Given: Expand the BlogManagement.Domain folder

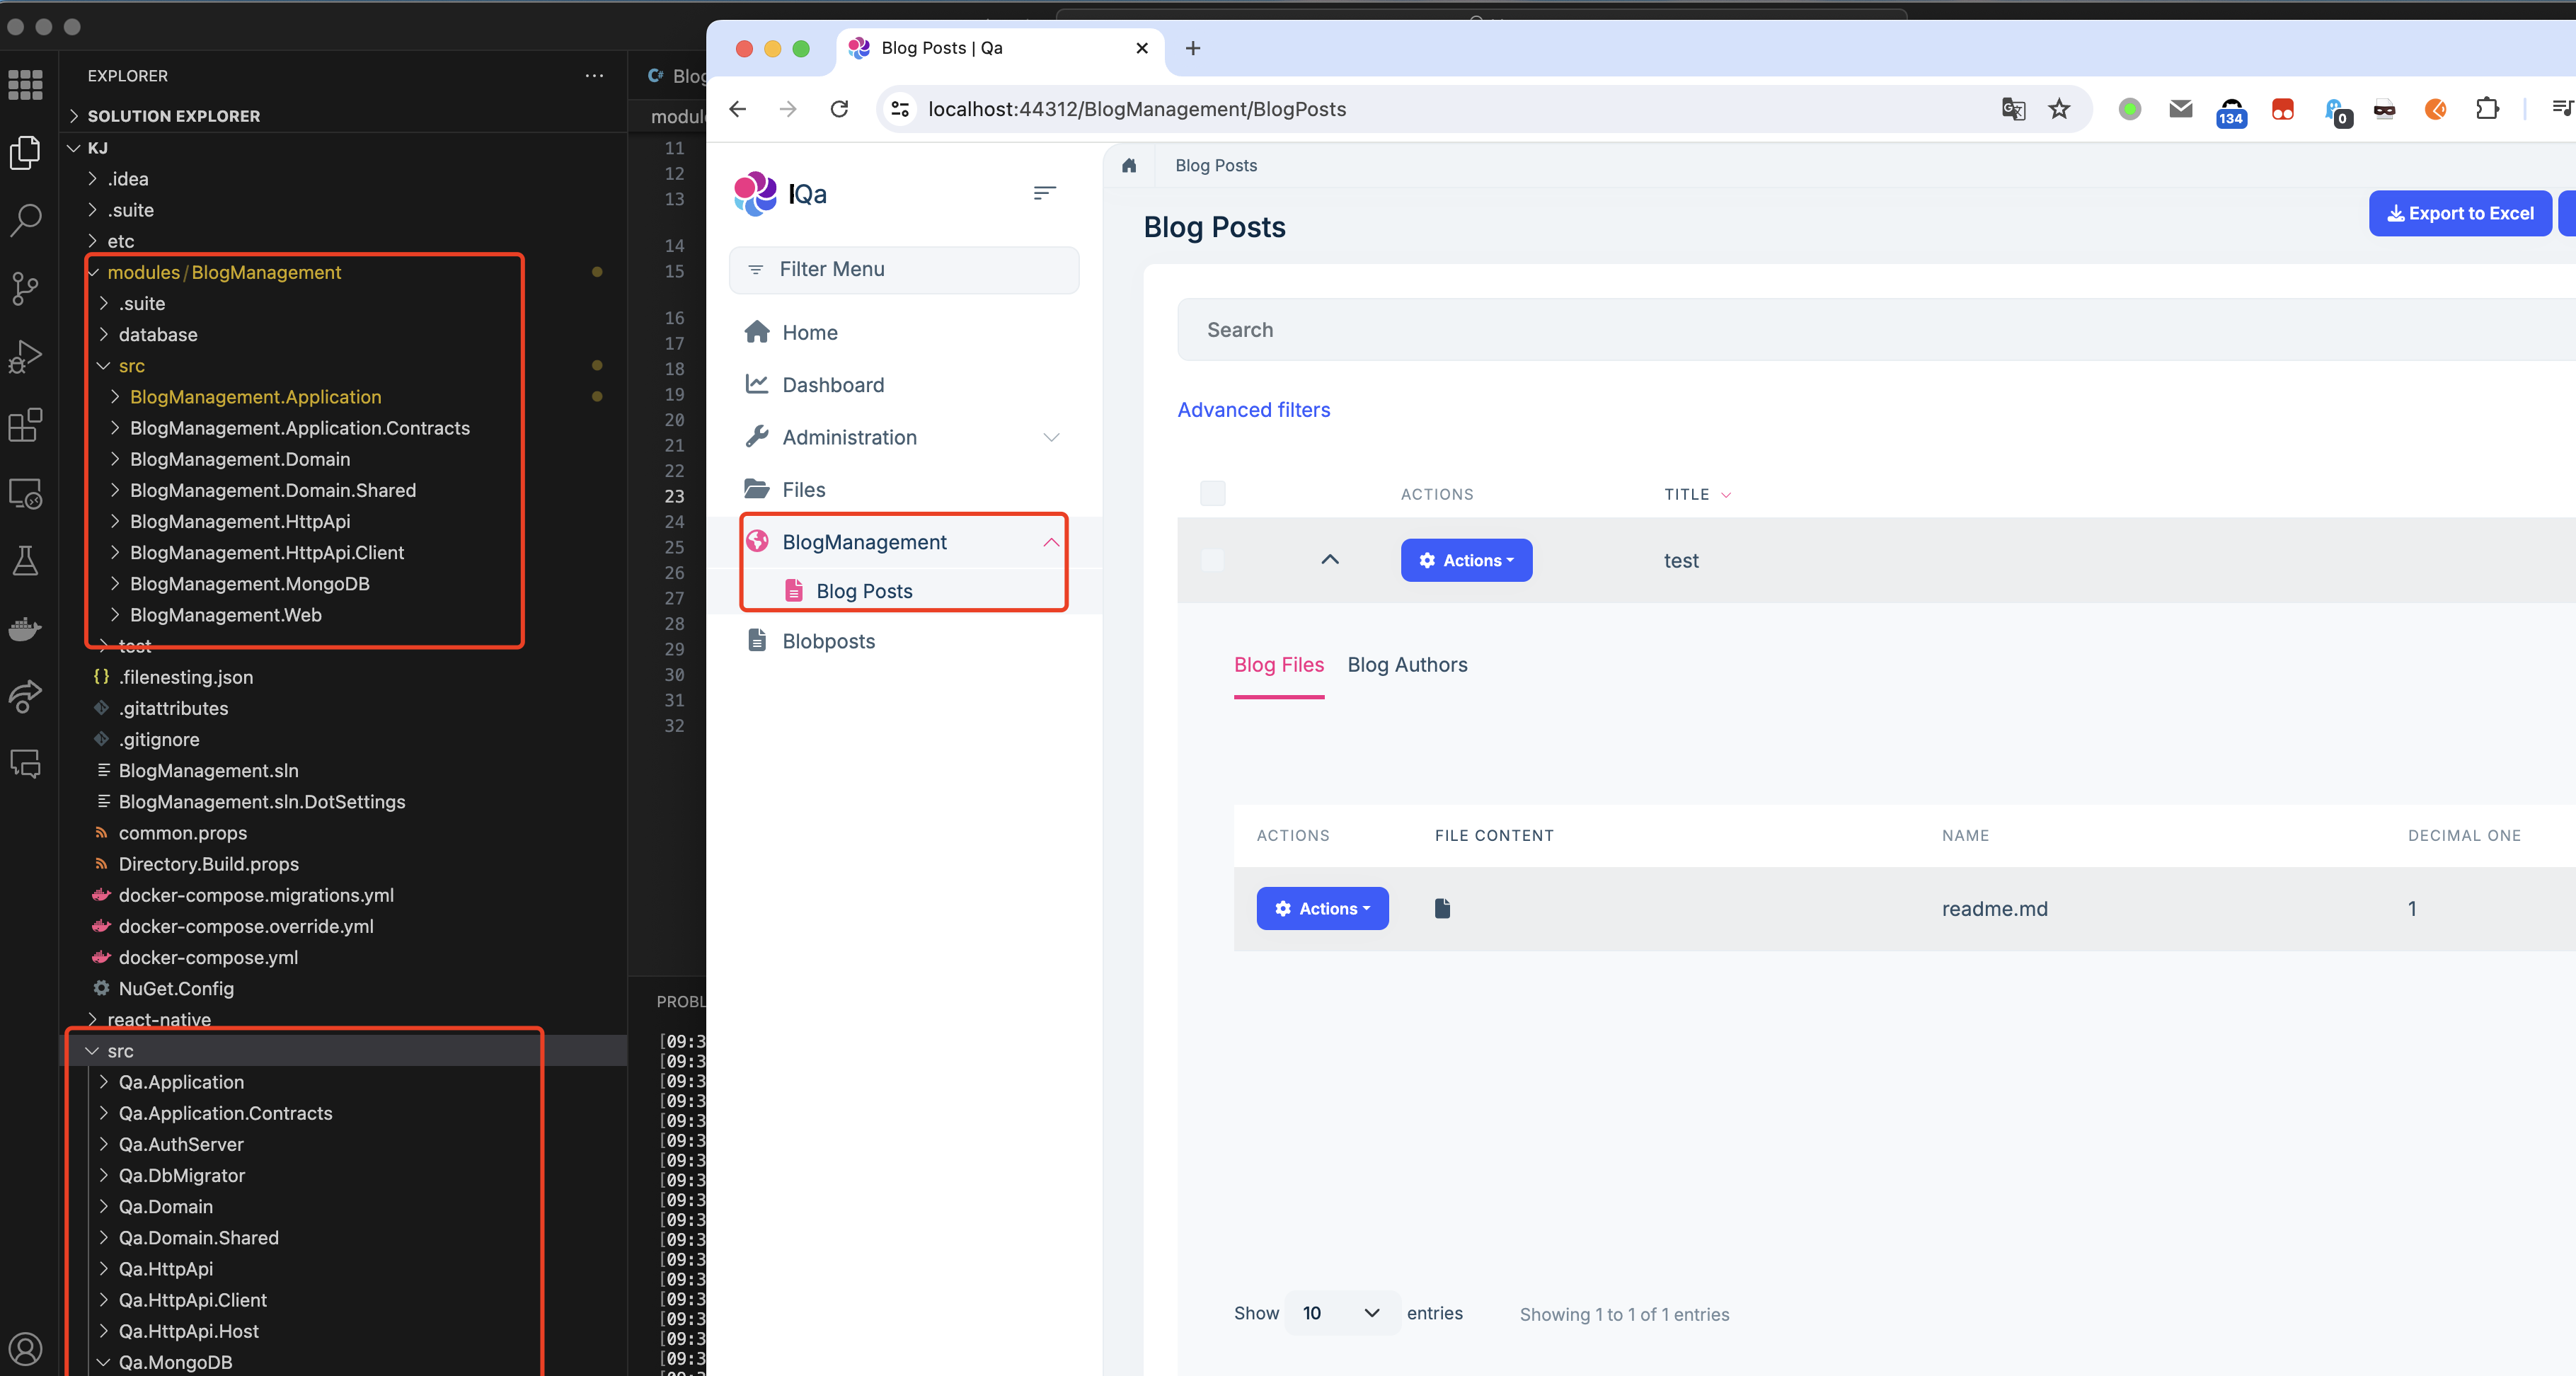Looking at the screenshot, I should [239, 459].
